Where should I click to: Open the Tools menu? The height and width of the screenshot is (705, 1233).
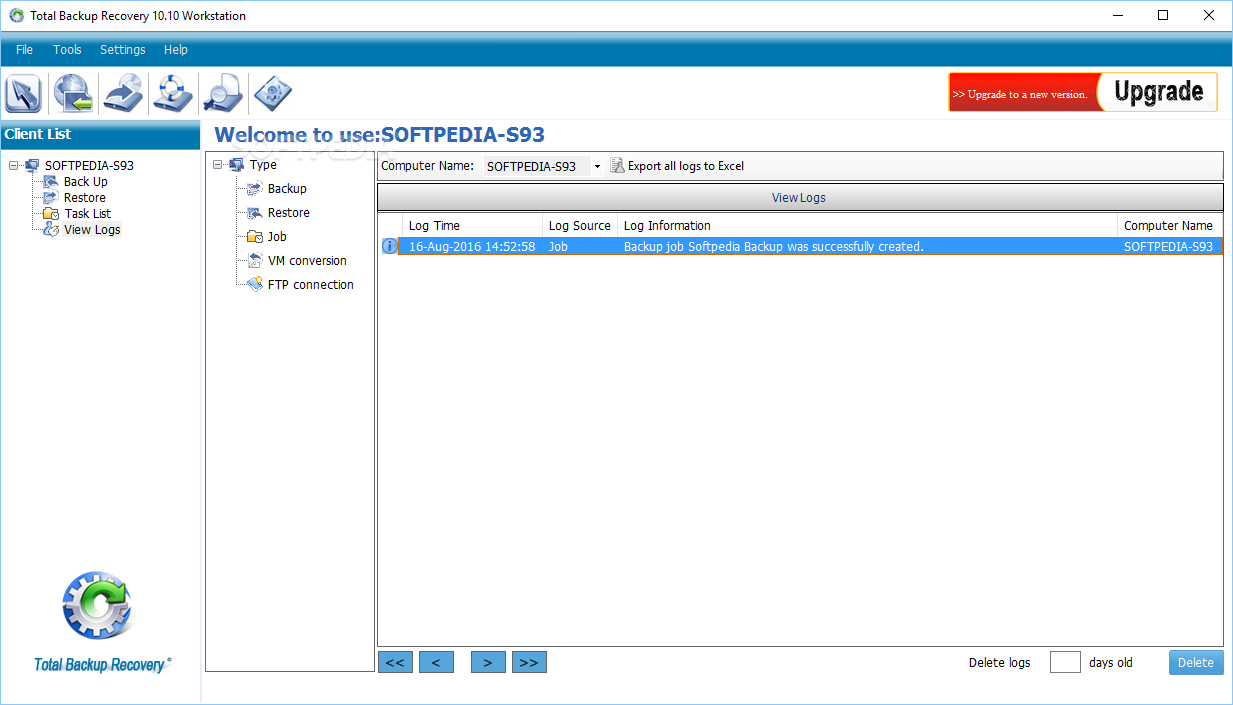click(x=67, y=49)
